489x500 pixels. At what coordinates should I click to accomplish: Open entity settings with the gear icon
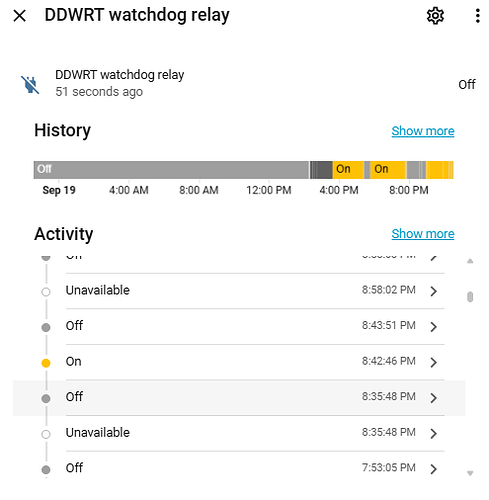[x=435, y=16]
